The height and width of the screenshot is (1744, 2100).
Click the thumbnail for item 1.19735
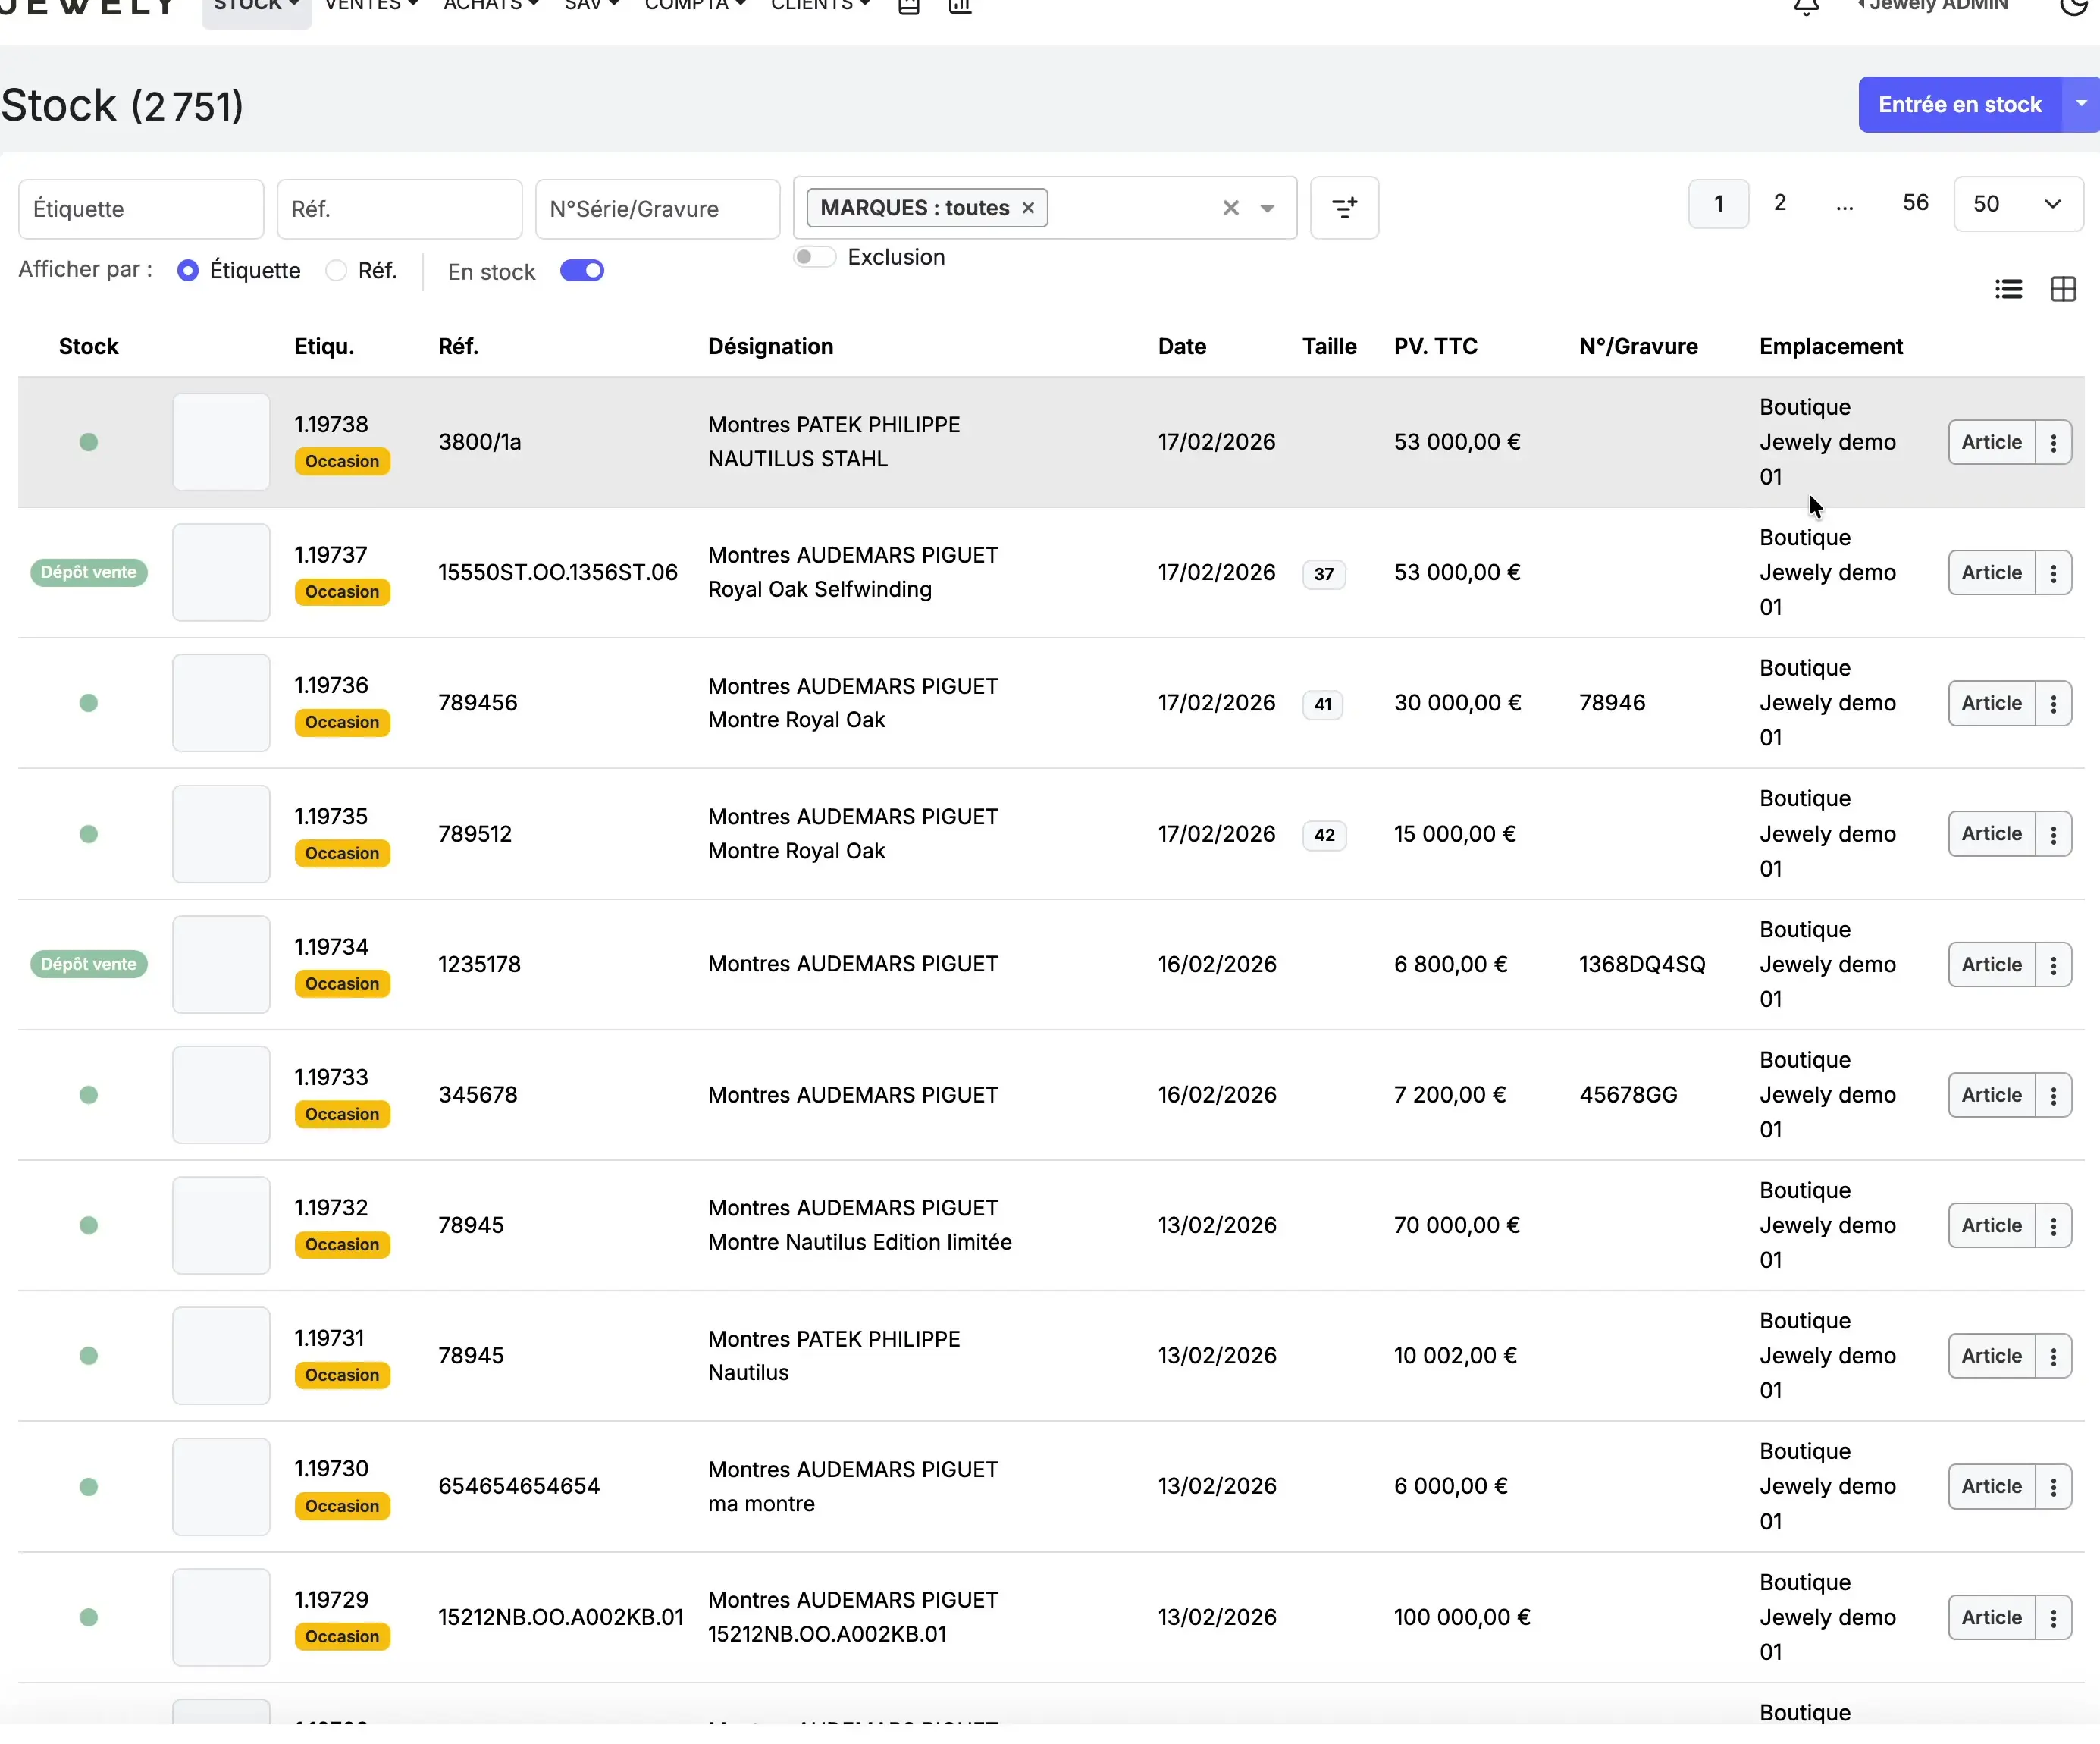[x=221, y=834]
